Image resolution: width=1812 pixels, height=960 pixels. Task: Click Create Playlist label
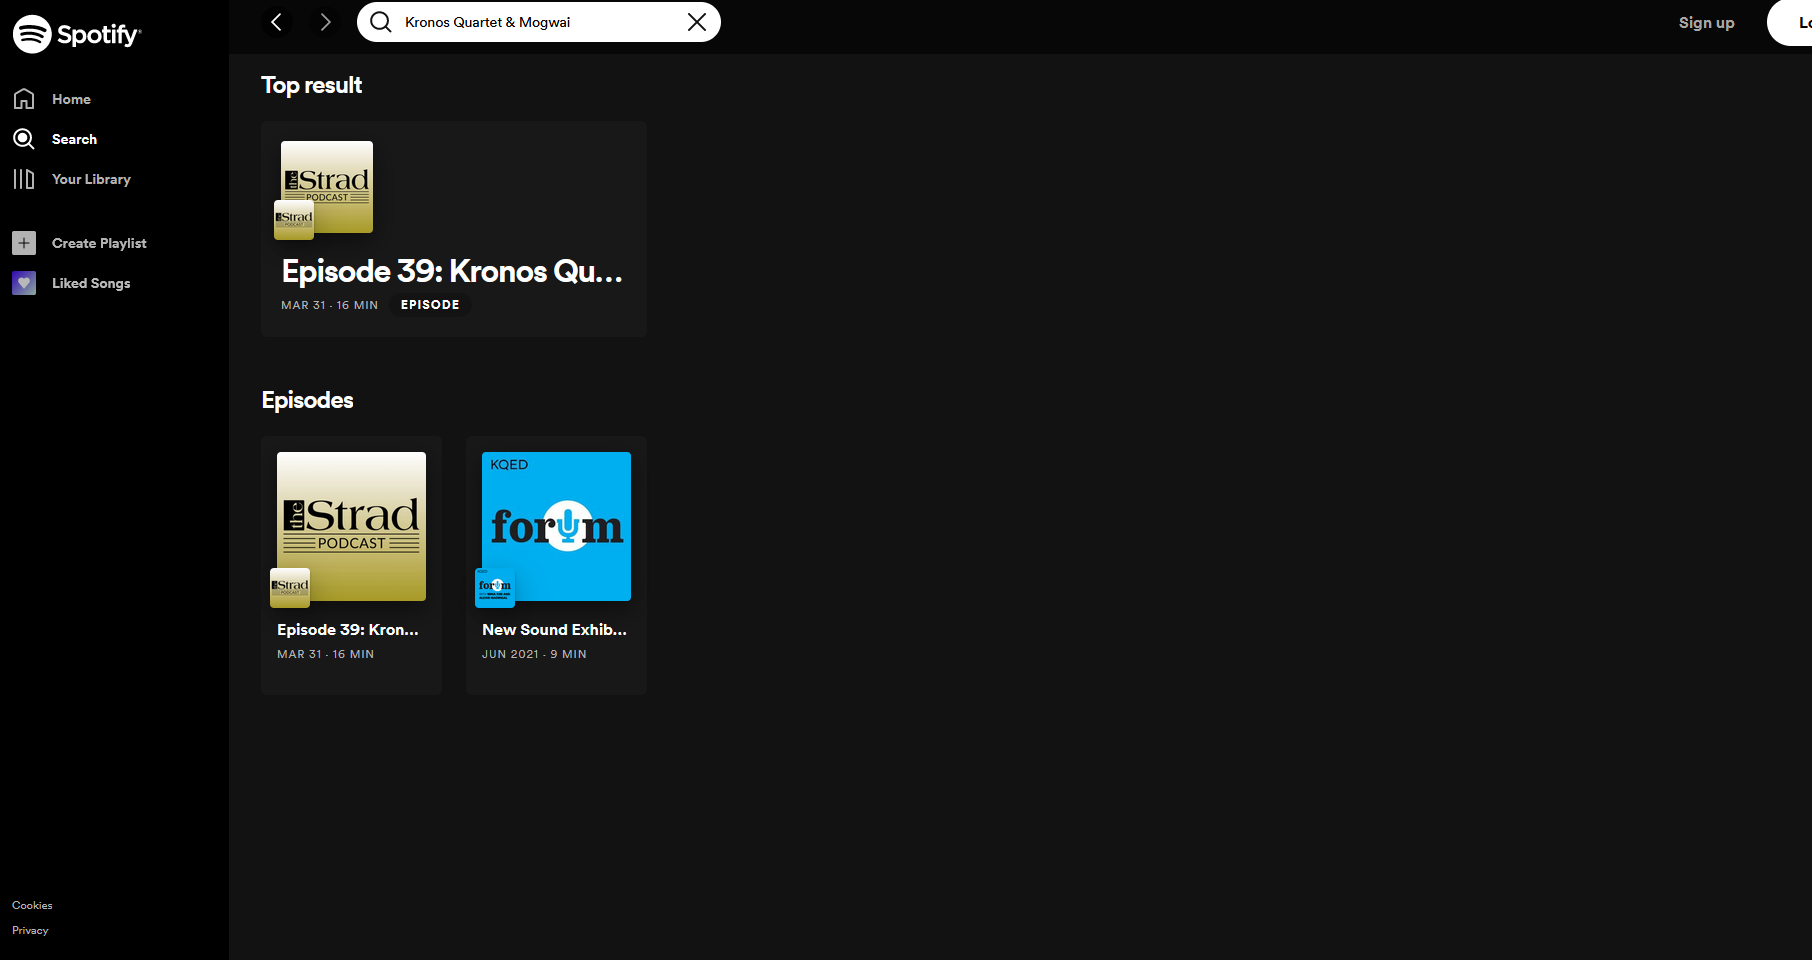click(x=99, y=243)
